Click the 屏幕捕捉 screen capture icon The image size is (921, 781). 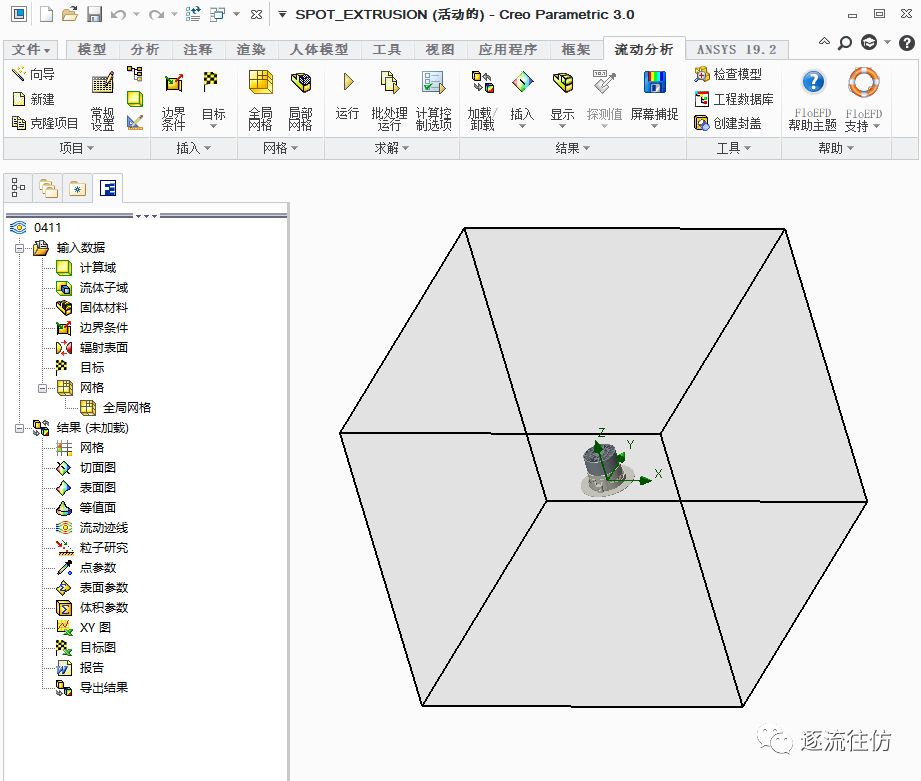tap(654, 99)
